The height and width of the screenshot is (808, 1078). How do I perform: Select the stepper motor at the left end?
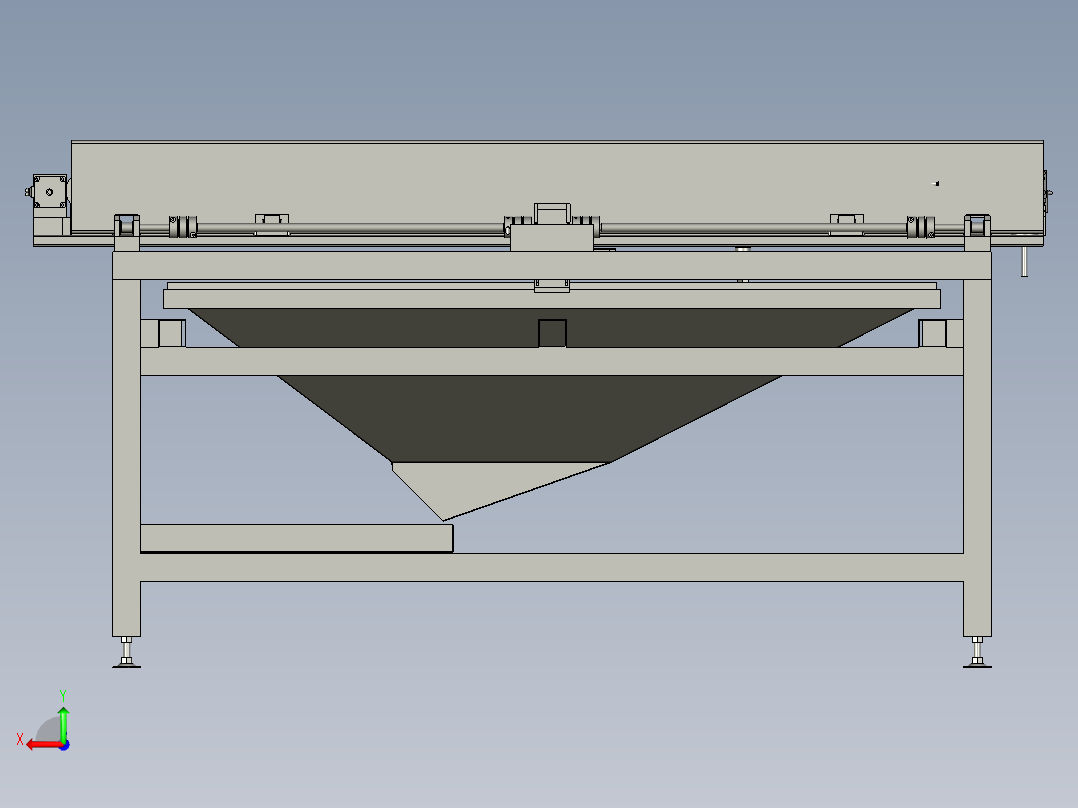click(x=50, y=192)
